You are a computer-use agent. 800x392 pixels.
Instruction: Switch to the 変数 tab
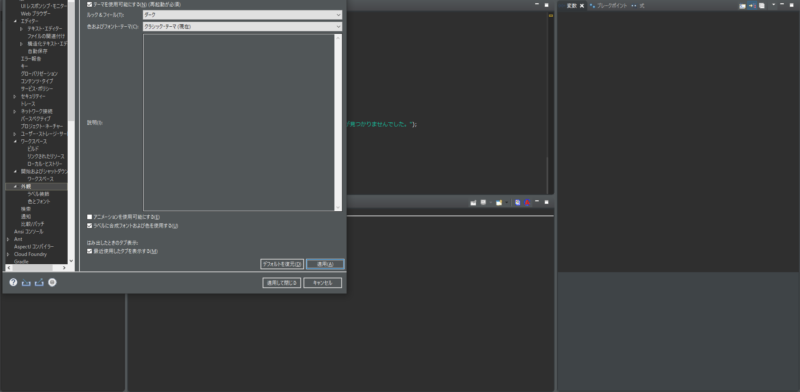pyautogui.click(x=571, y=6)
